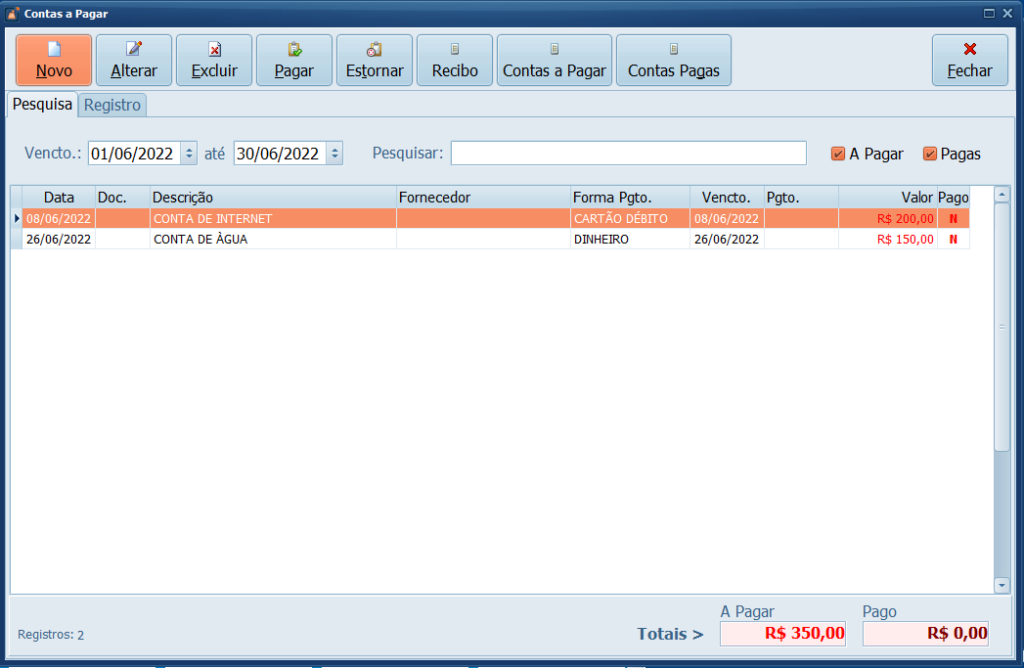Viewport: 1024px width, 668px height.
Task: Sort by the Descrição column header
Action: point(272,198)
